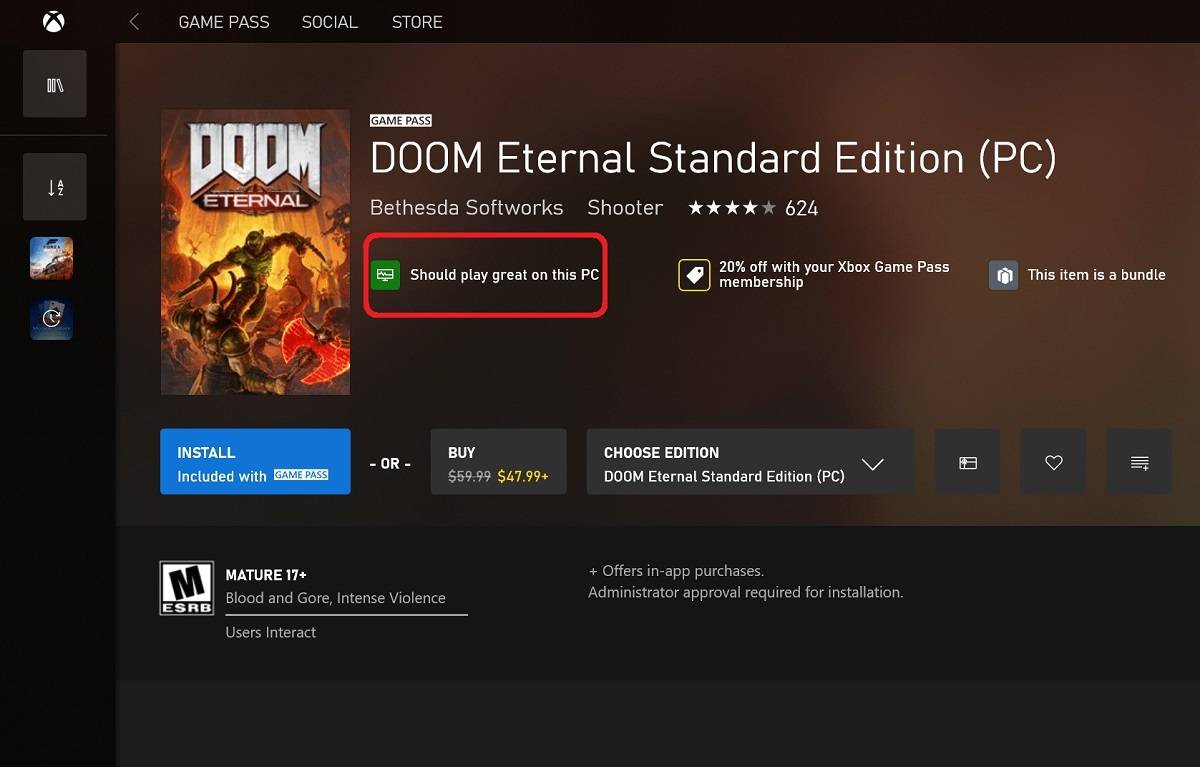Click the Buy button for $47.99+
The height and width of the screenshot is (767, 1200).
coord(498,463)
